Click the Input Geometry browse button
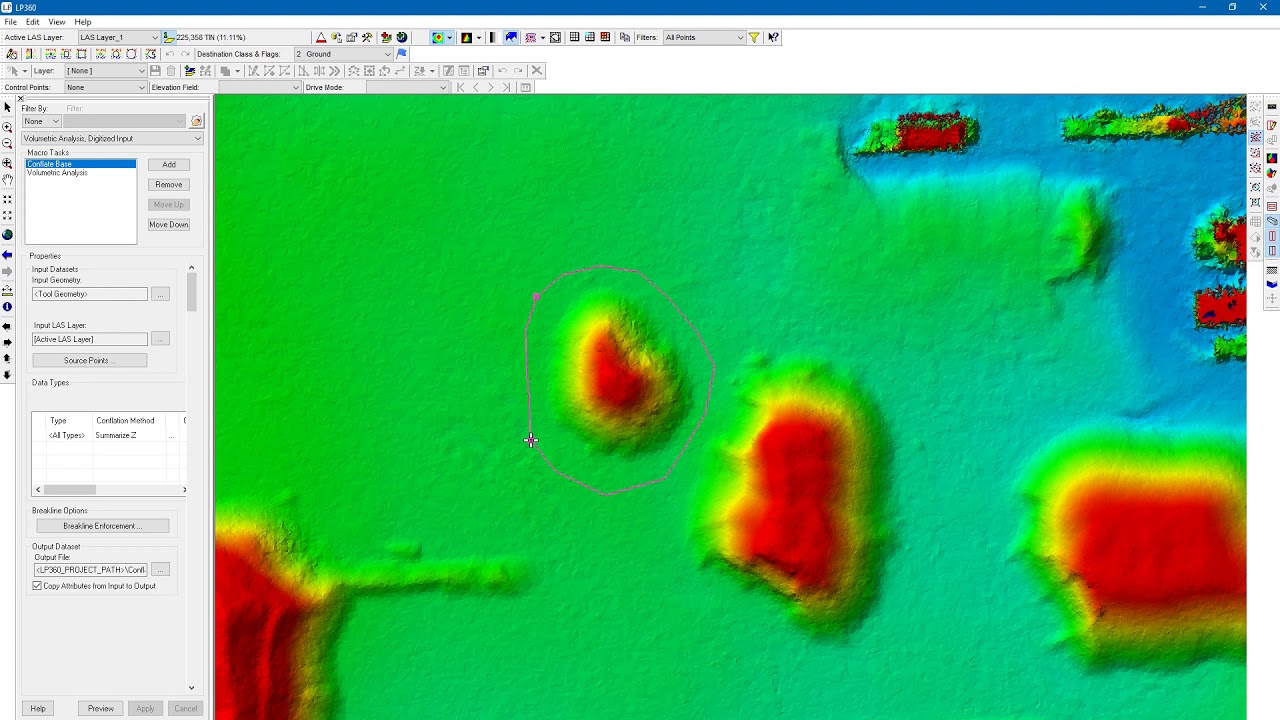 160,294
